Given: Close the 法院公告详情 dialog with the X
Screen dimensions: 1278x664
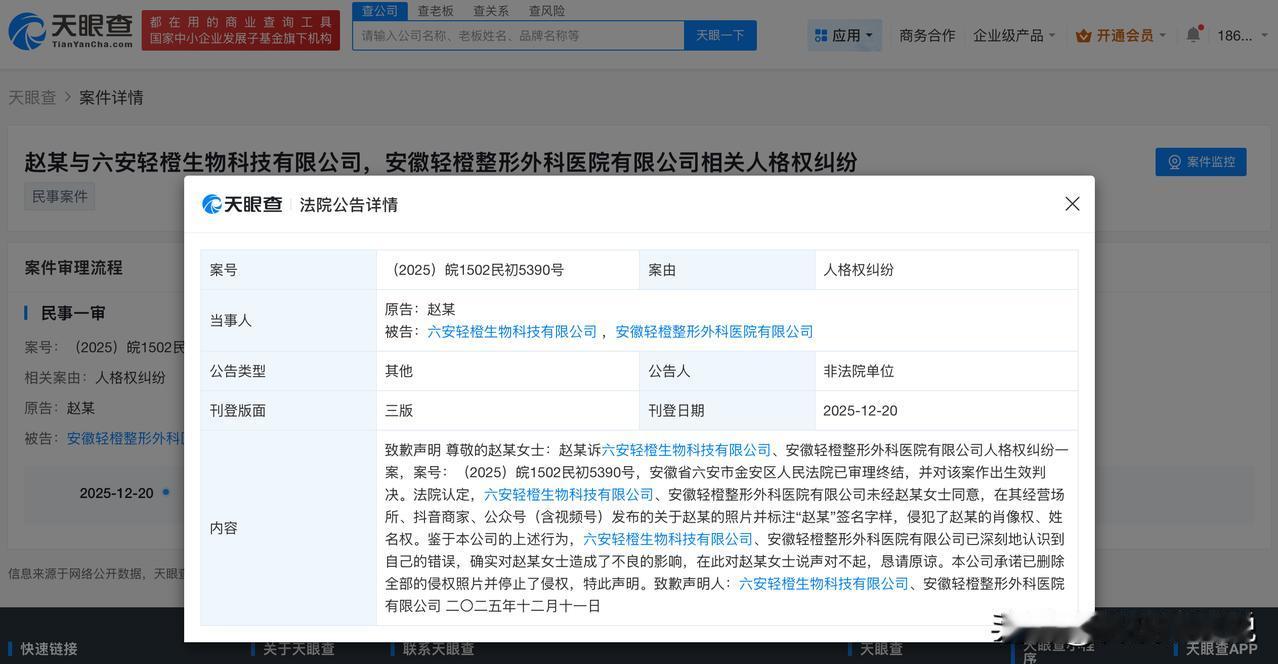Looking at the screenshot, I should click(1072, 203).
